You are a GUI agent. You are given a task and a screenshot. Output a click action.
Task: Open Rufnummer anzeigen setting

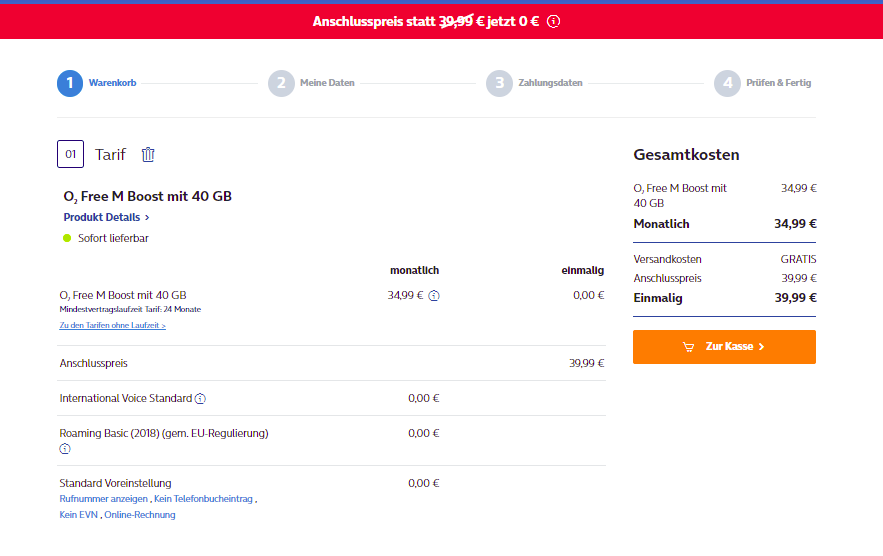(104, 499)
